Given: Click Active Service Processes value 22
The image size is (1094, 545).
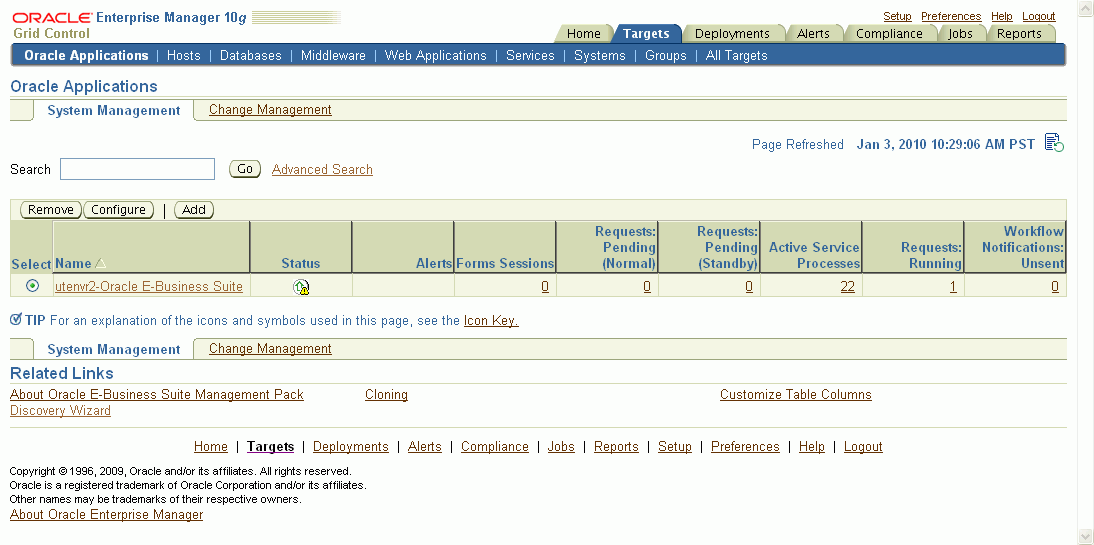Looking at the screenshot, I should [x=848, y=286].
